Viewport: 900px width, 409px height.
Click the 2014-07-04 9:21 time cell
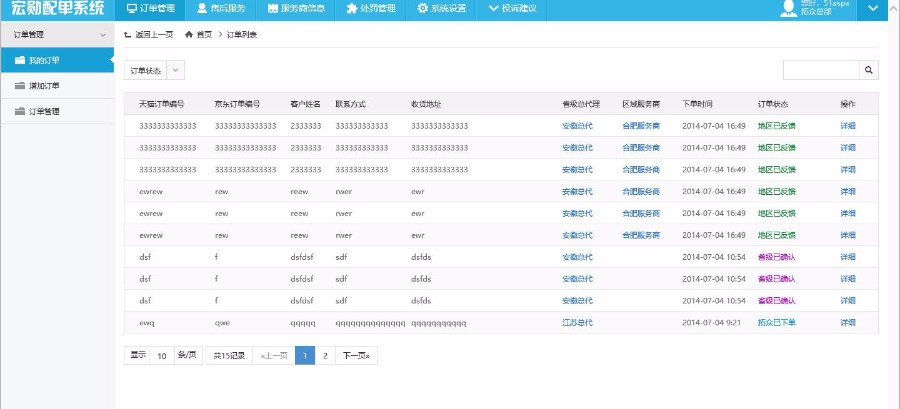pos(712,322)
